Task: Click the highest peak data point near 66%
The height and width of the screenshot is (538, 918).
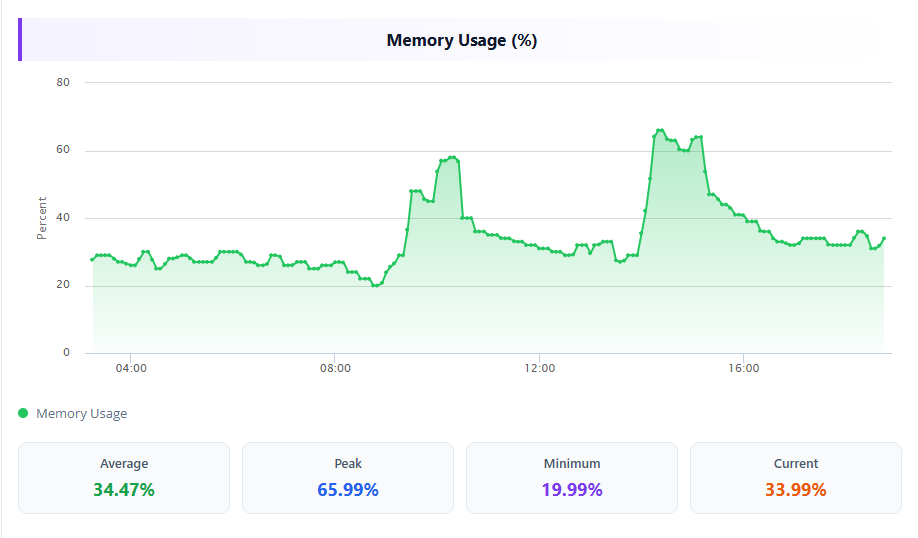Action: point(660,130)
